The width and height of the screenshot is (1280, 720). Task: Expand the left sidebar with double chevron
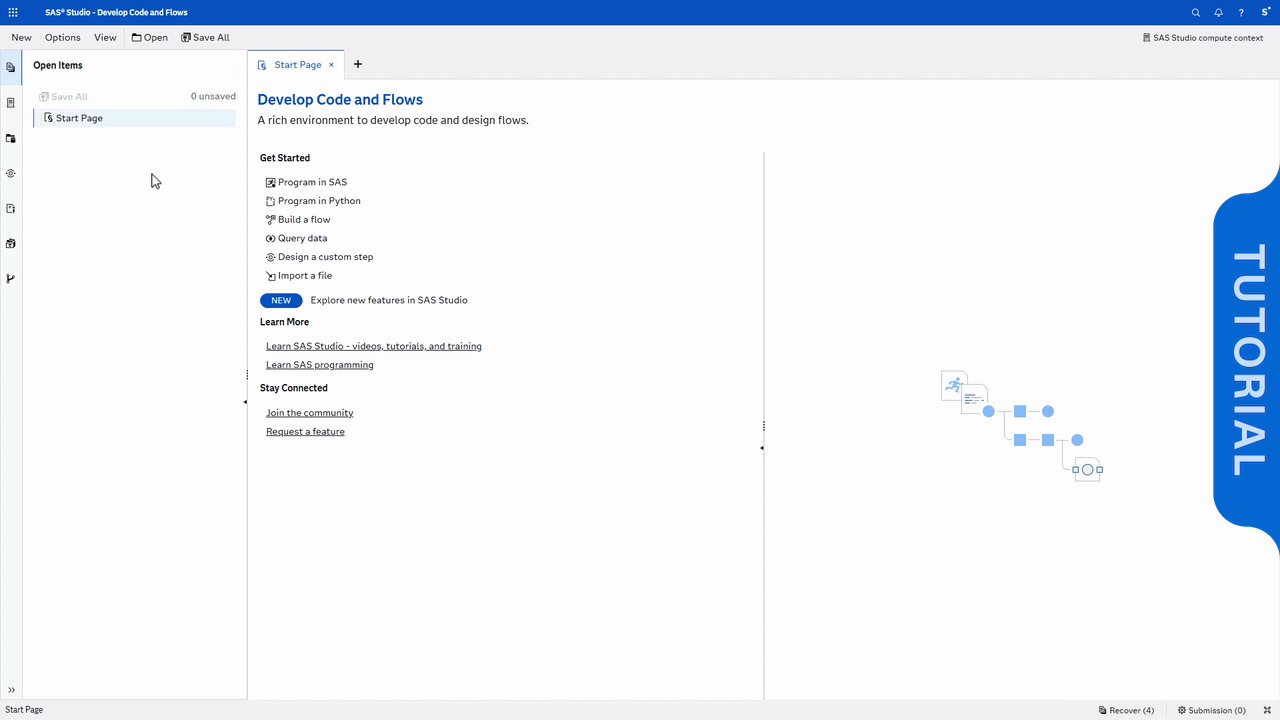[x=11, y=690]
